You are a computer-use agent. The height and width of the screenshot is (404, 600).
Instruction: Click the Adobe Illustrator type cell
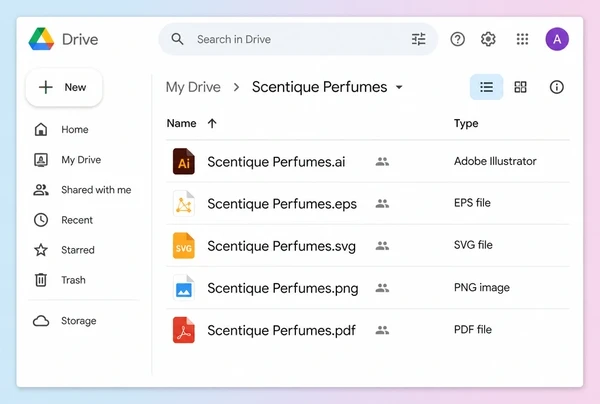click(x=495, y=161)
